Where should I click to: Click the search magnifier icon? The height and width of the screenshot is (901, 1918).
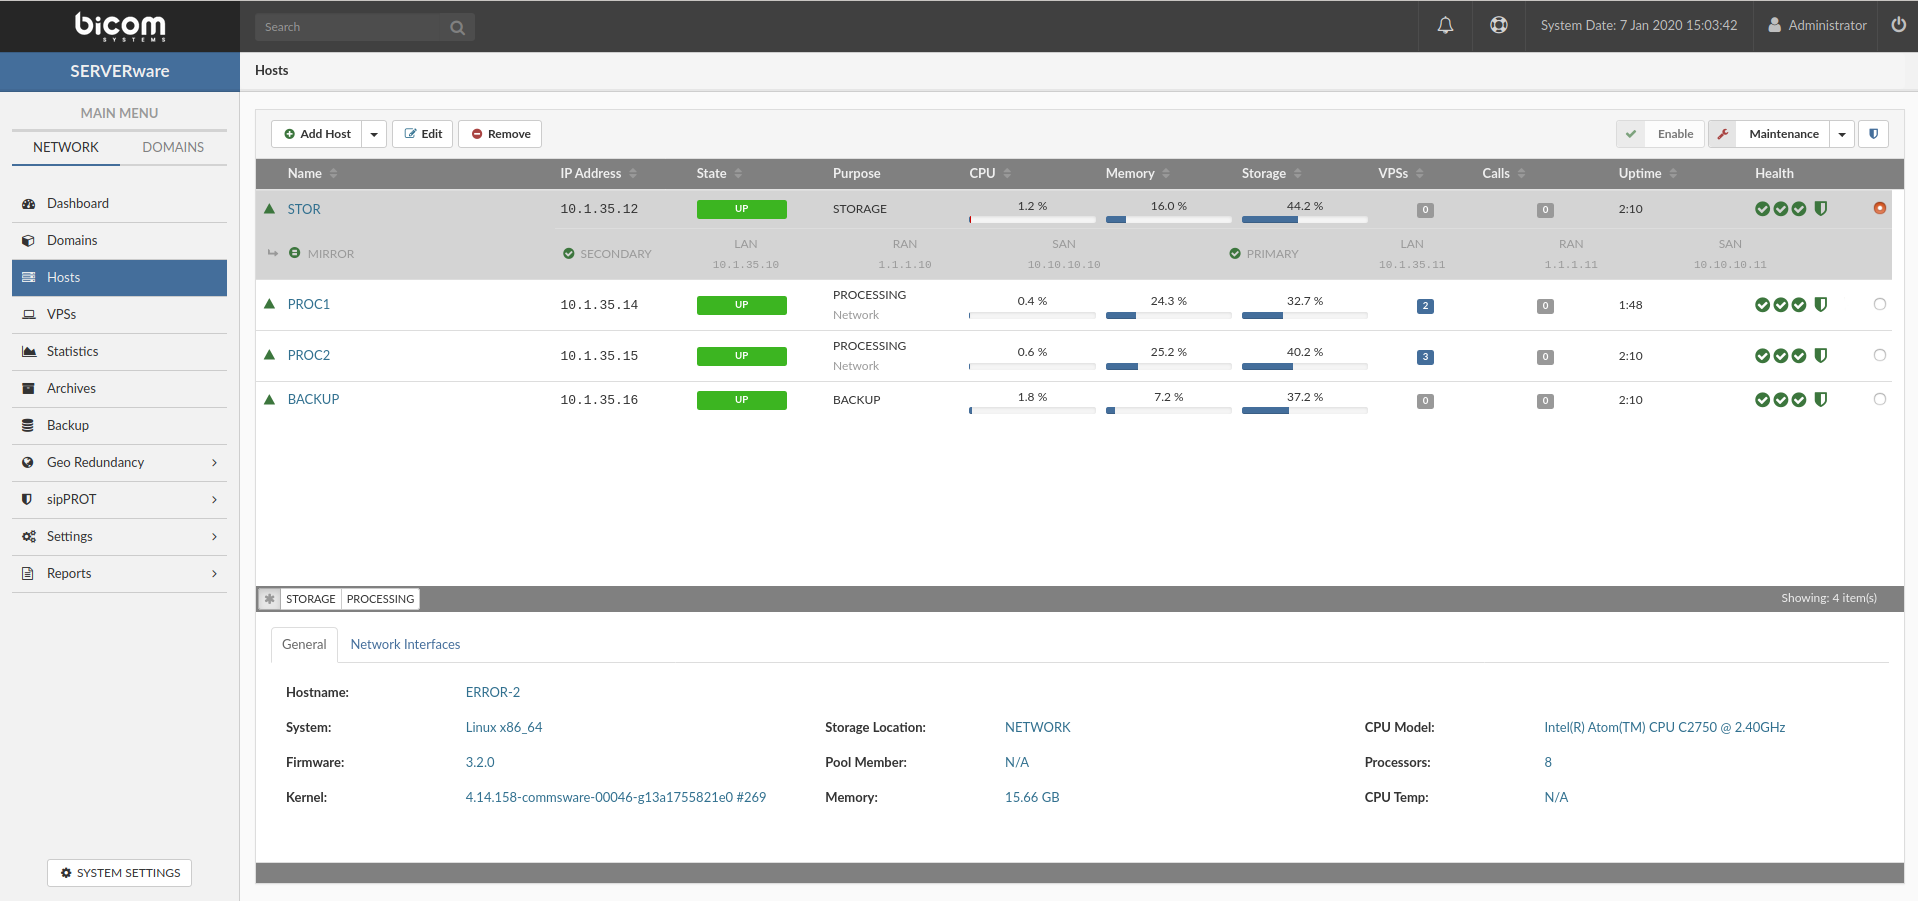457,27
